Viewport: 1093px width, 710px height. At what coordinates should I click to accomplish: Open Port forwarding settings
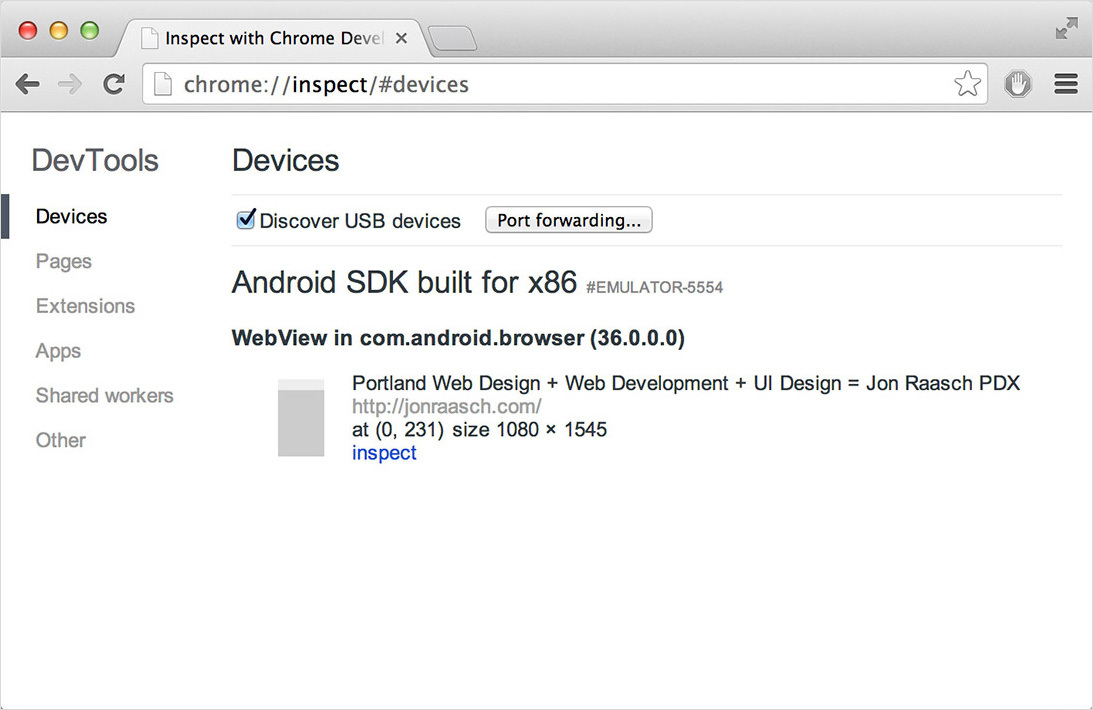[568, 220]
